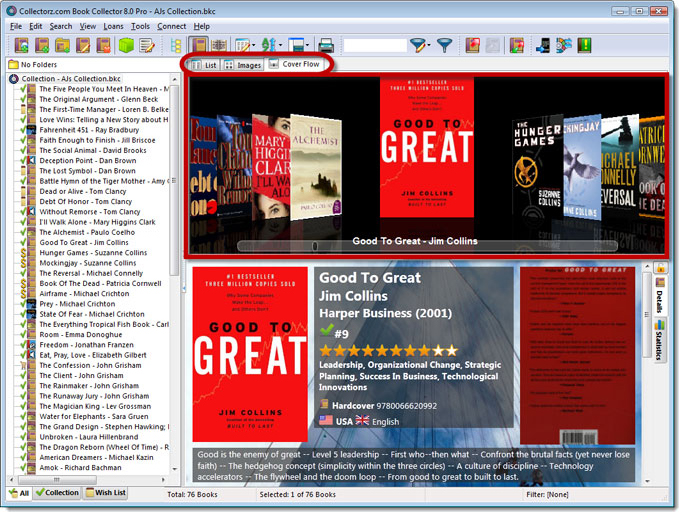Click the funnel filter icon

445,45
